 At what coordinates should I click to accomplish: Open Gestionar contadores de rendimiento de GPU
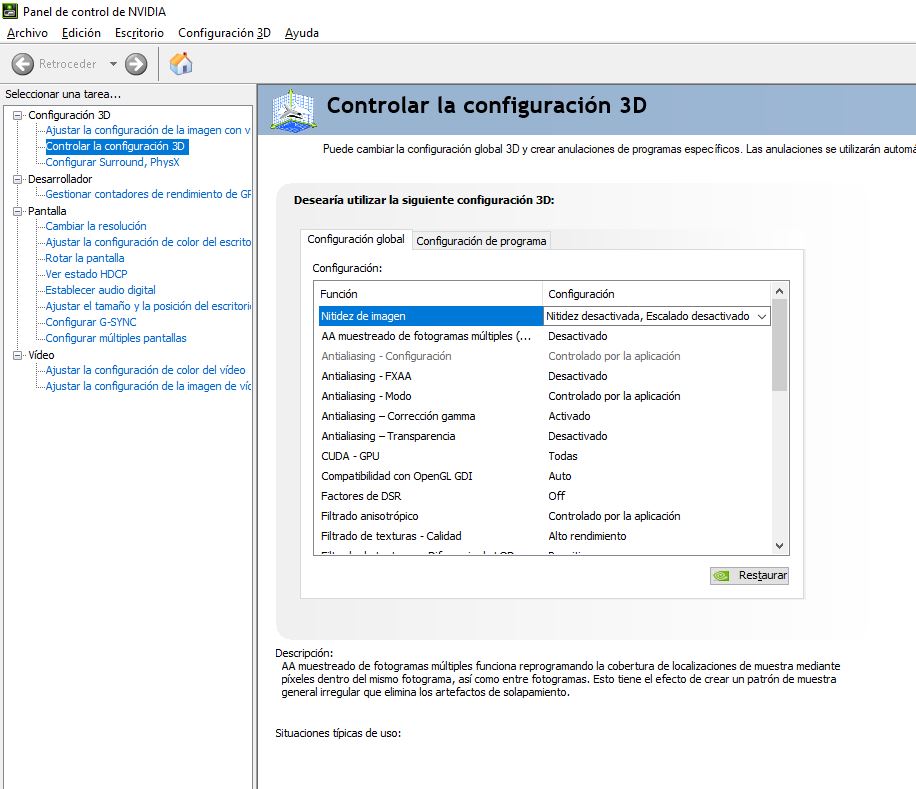pos(148,194)
